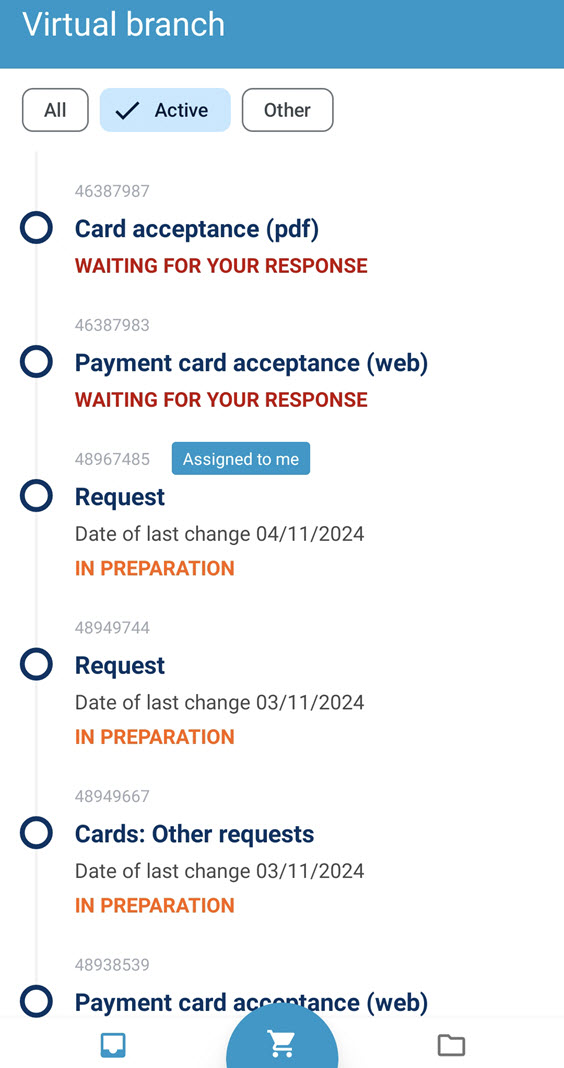Viewport: 564px width, 1068px height.
Task: Select circle marker next to request 46387983
Action: pyautogui.click(x=36, y=362)
